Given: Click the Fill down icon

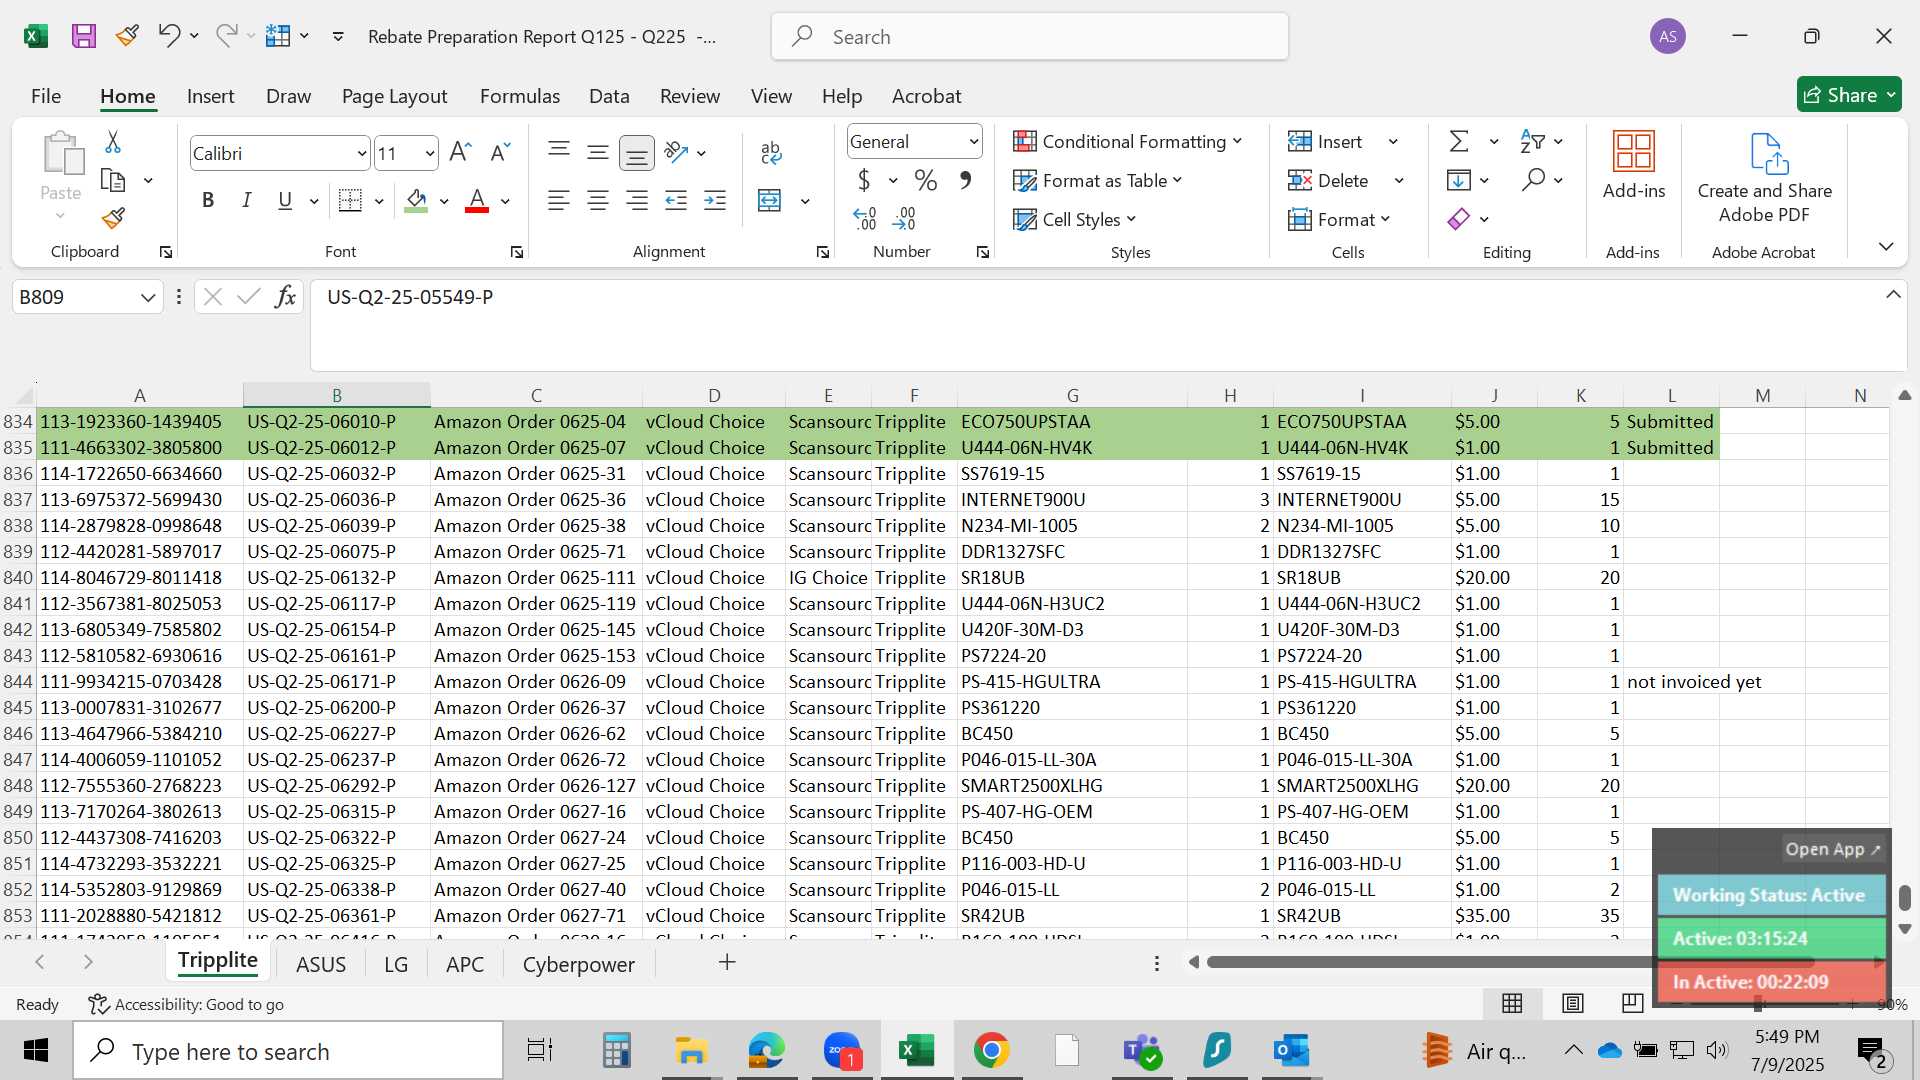Looking at the screenshot, I should coord(1459,180).
